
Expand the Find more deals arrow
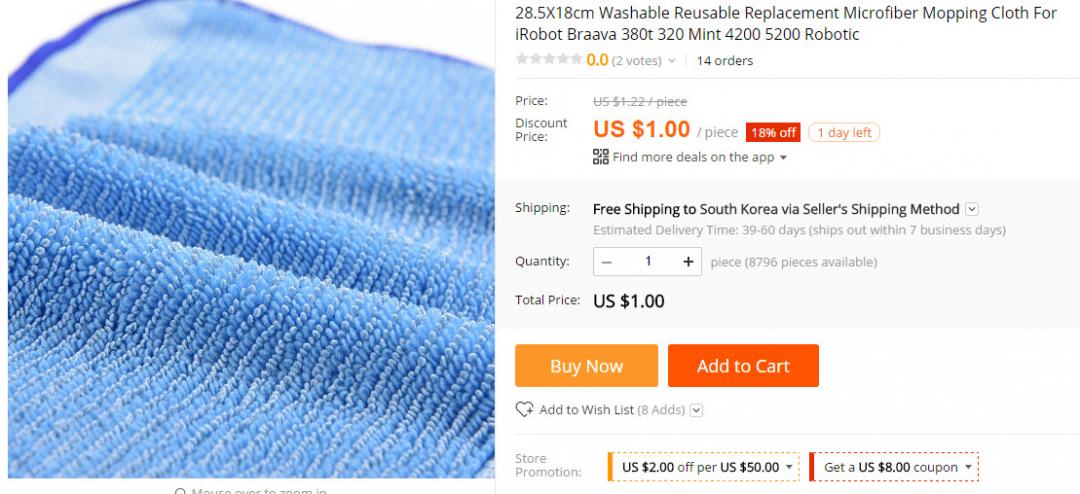(x=783, y=158)
